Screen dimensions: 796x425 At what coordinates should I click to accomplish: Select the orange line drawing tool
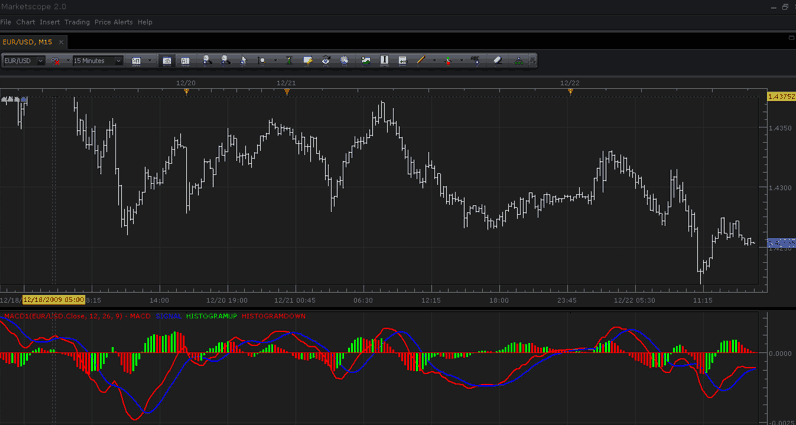pyautogui.click(x=420, y=60)
